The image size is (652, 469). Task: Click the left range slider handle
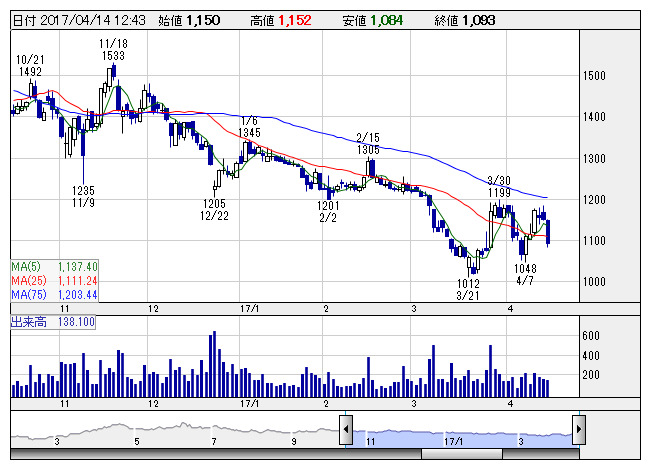point(345,430)
